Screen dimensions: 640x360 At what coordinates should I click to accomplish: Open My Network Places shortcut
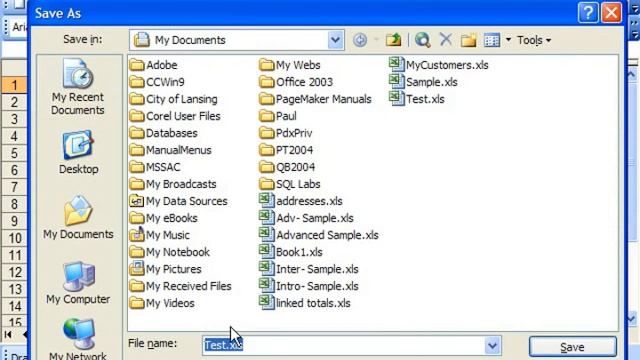click(x=78, y=339)
